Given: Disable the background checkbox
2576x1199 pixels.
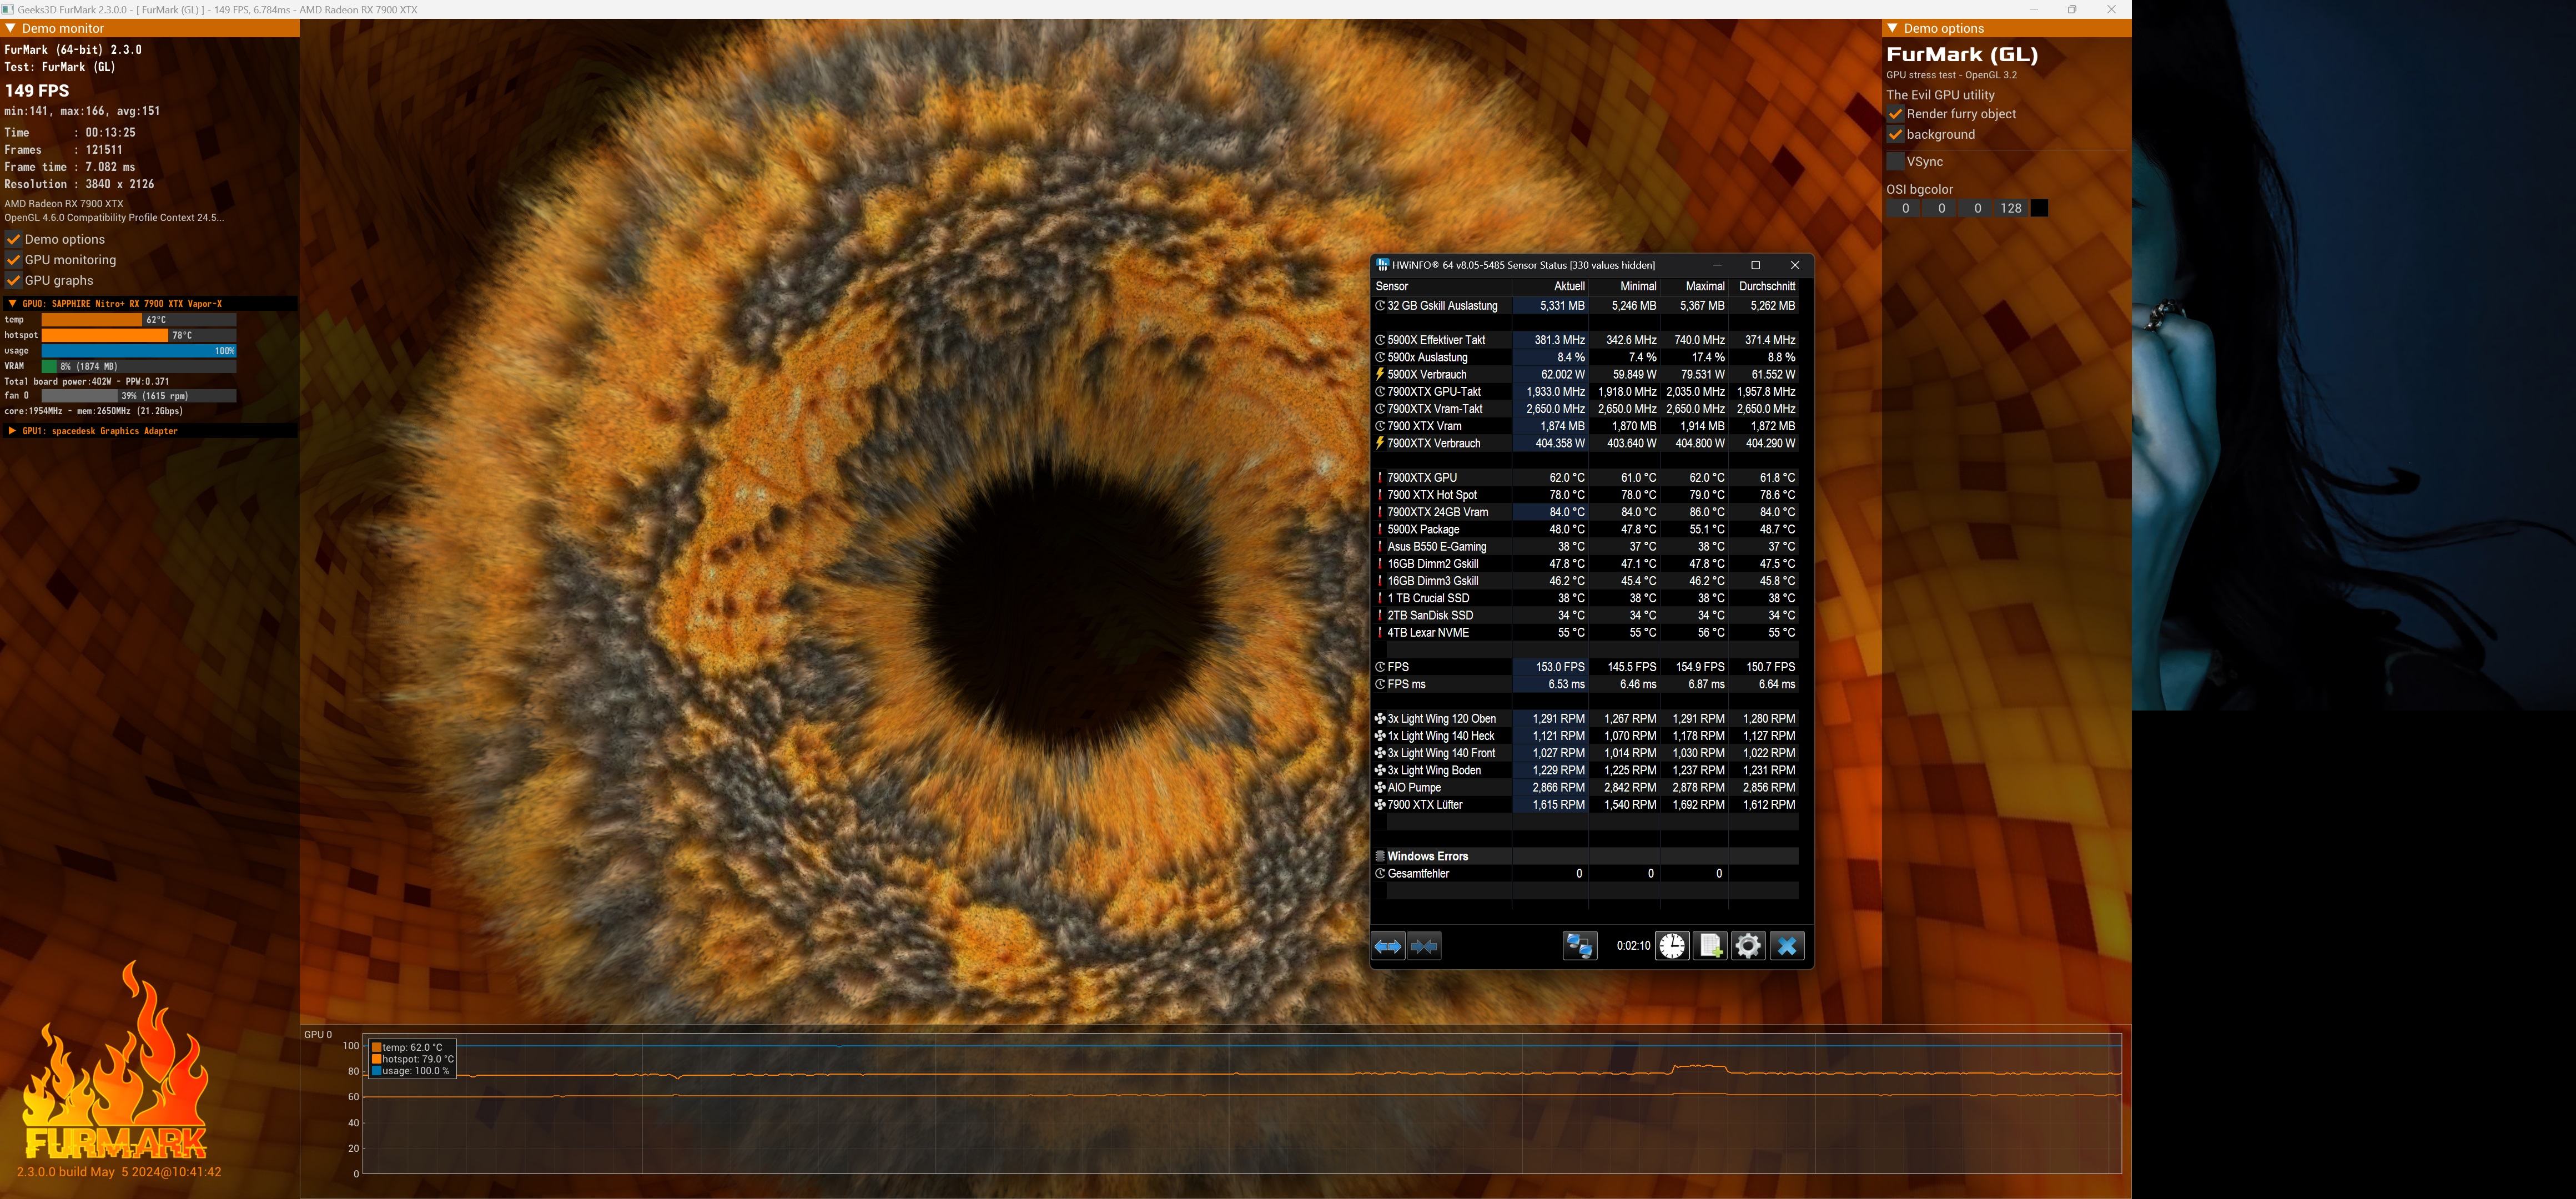Looking at the screenshot, I should click(x=1895, y=134).
